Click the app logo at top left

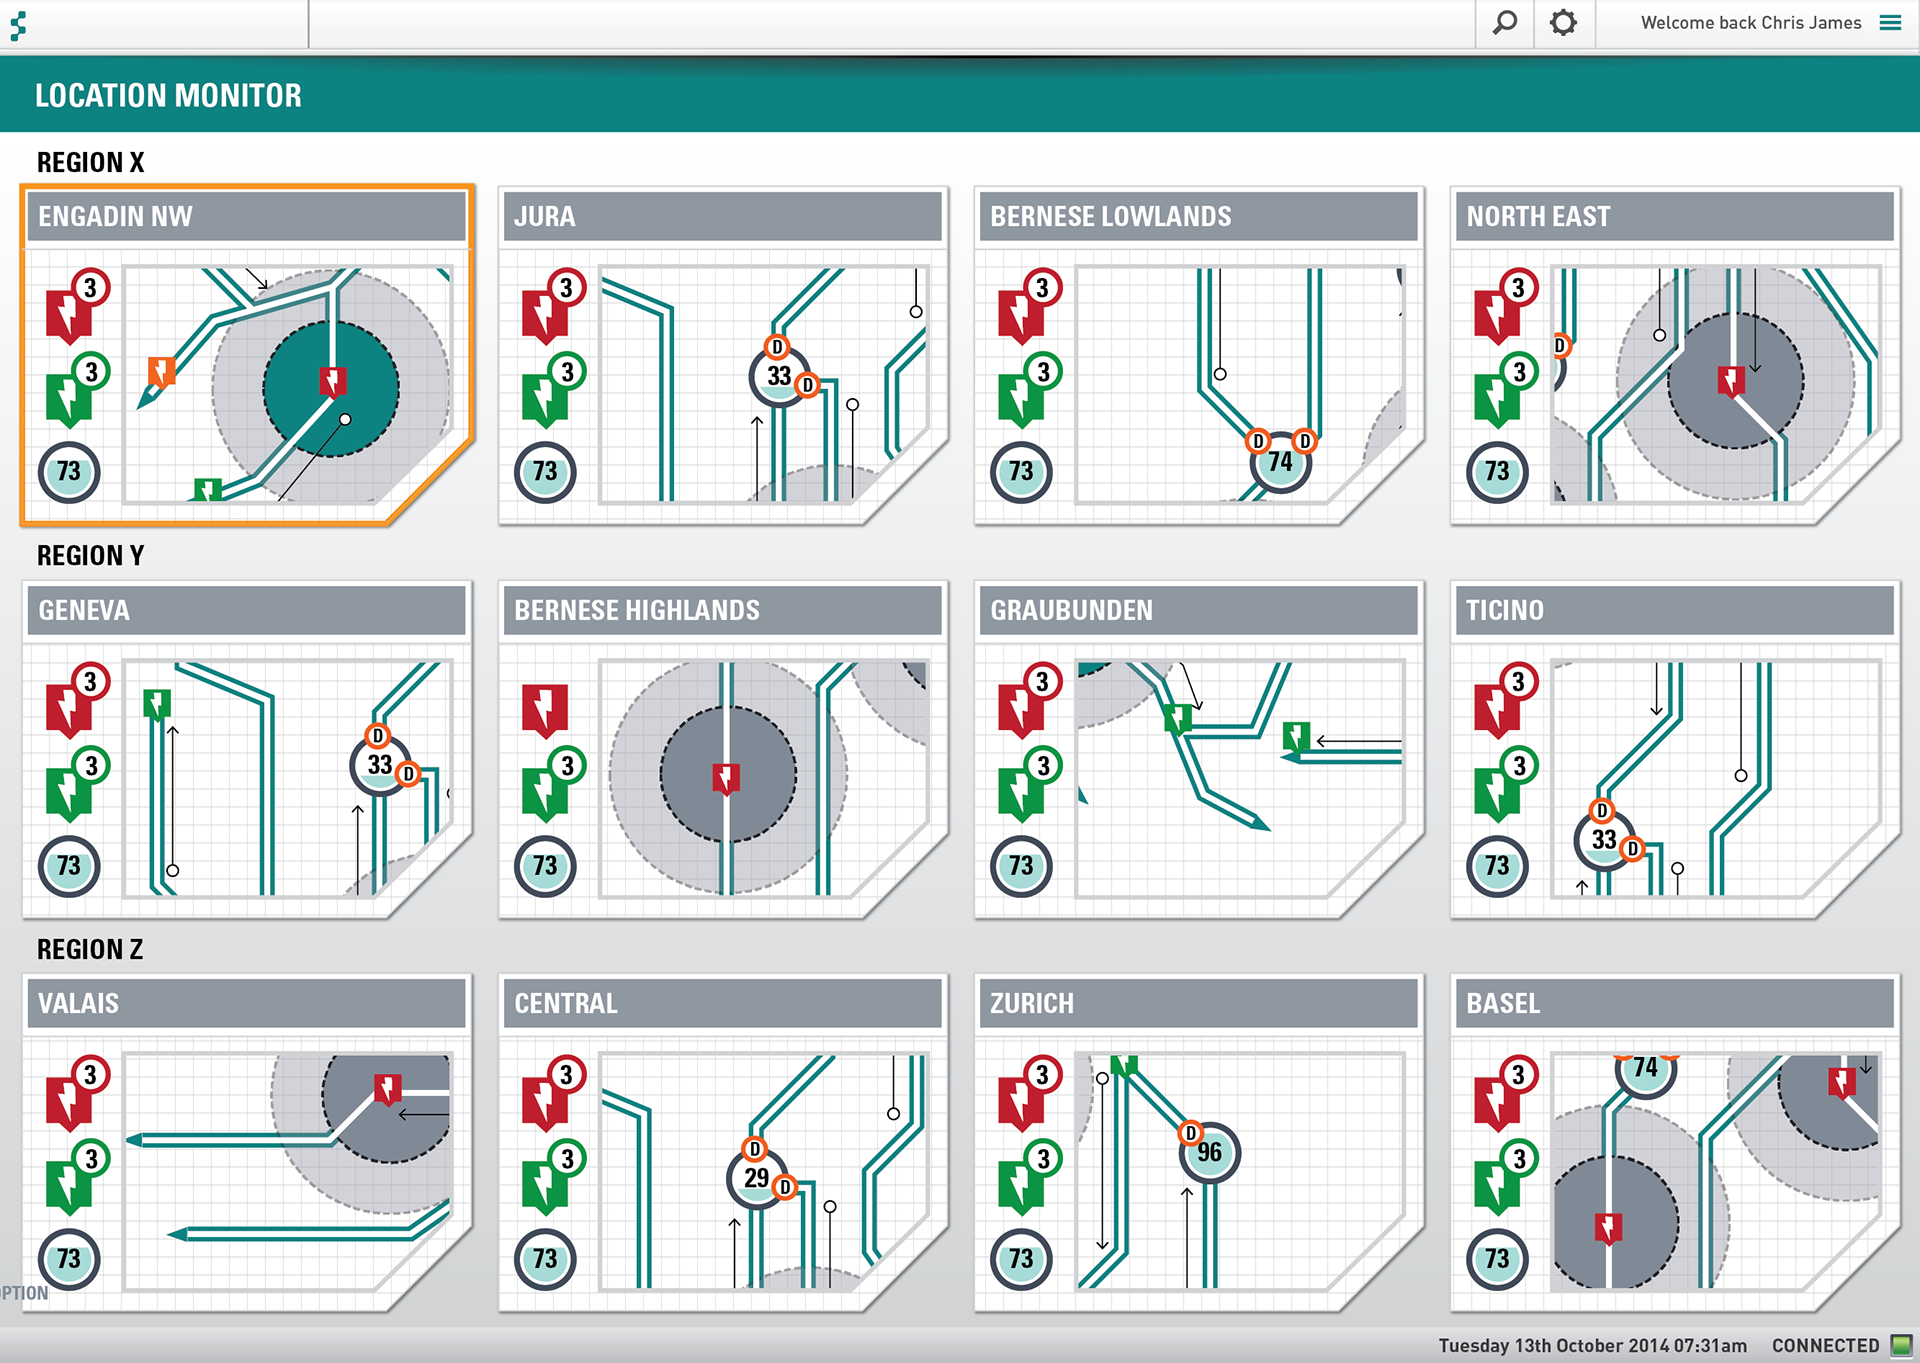coord(18,25)
